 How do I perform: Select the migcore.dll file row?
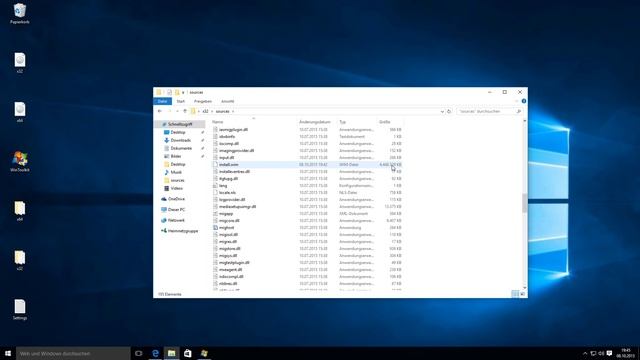tap(307, 220)
